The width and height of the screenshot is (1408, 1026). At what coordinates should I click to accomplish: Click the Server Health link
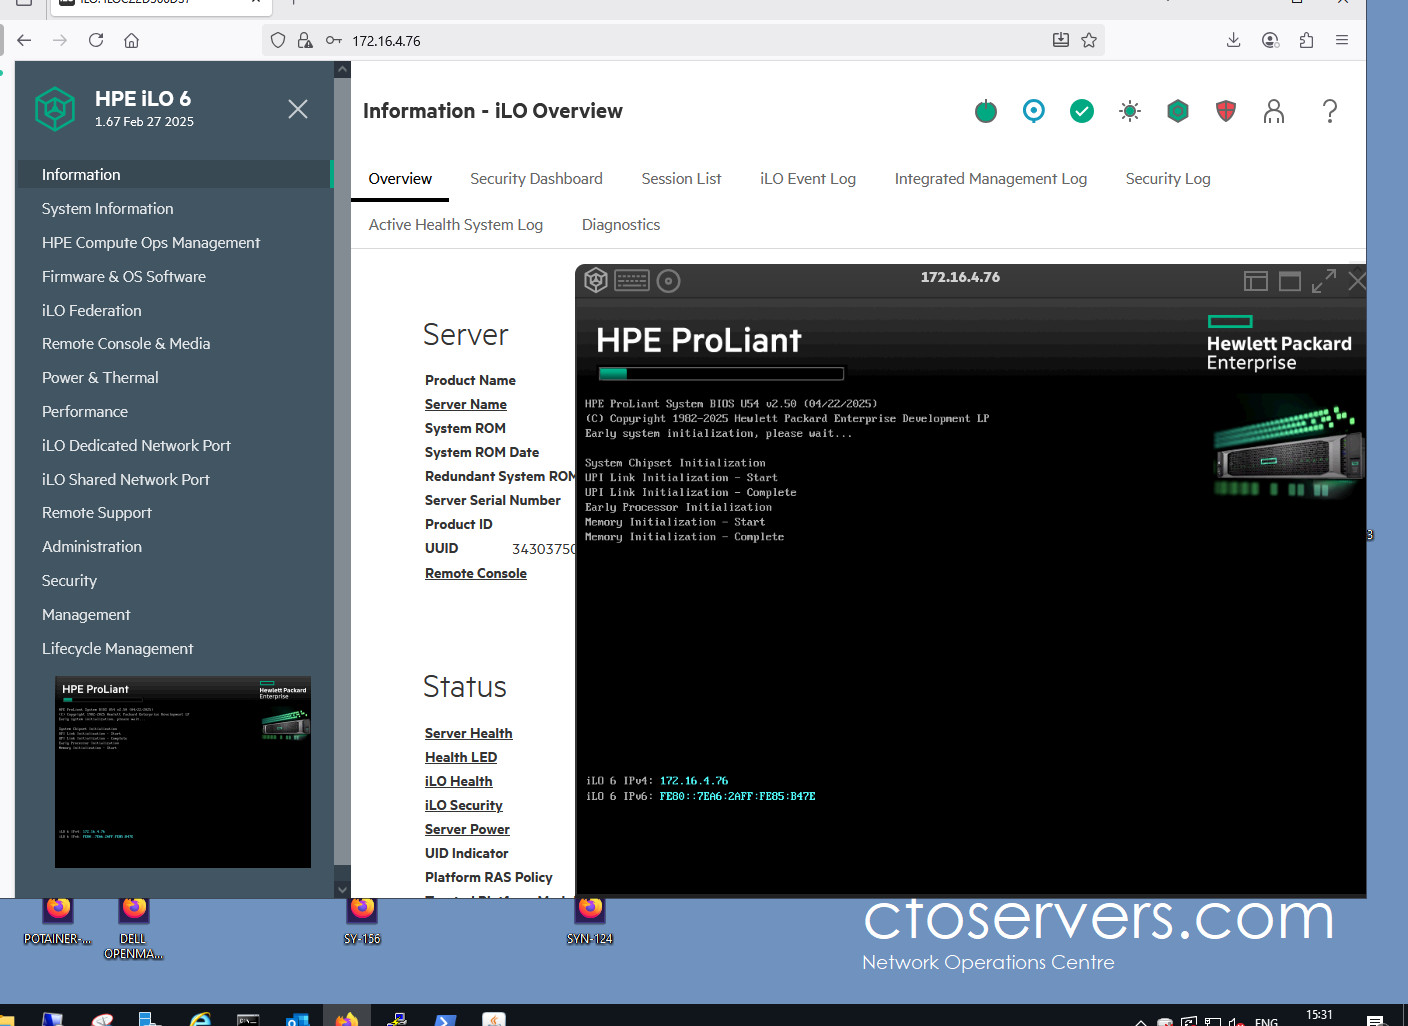(x=468, y=733)
